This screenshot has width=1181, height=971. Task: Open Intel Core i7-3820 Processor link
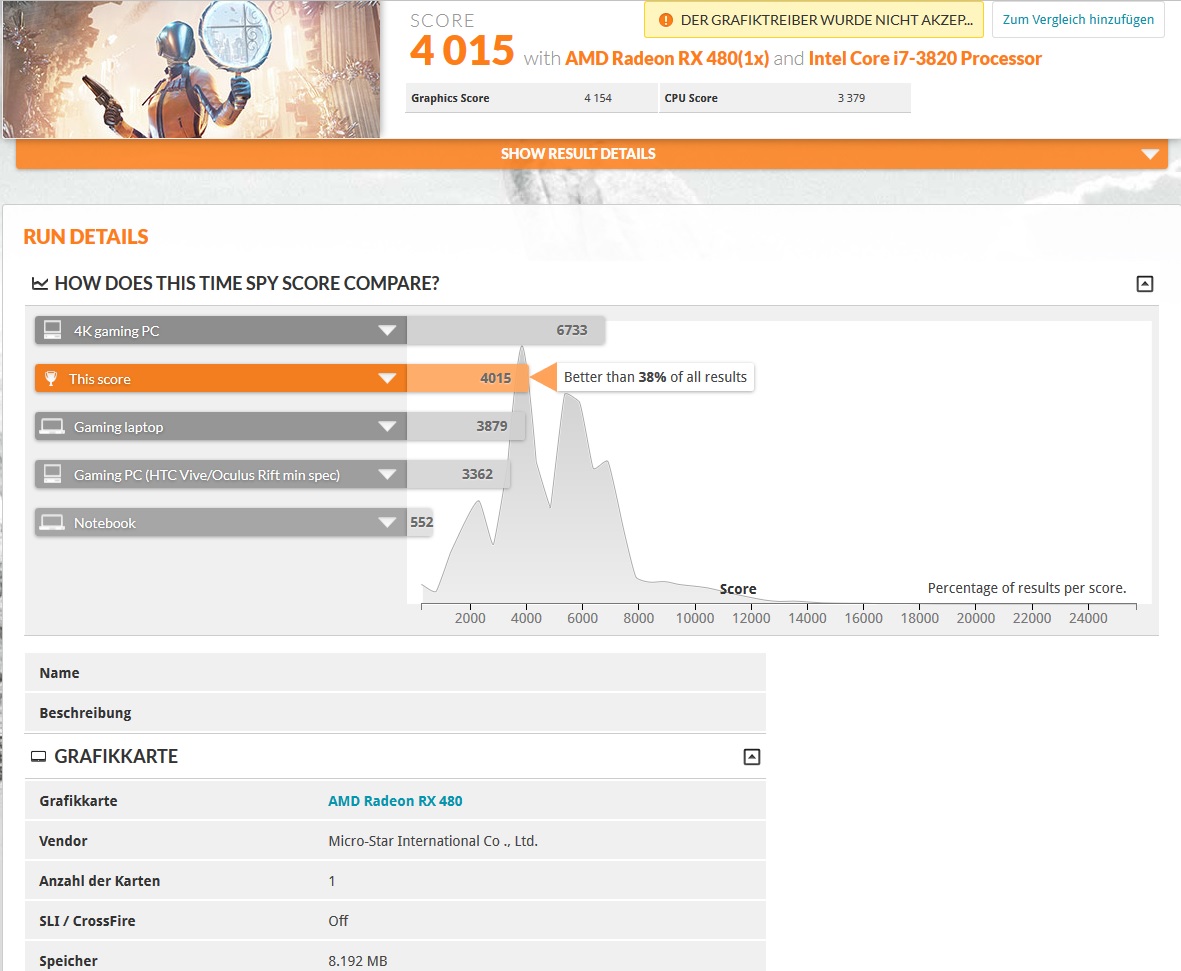coord(925,59)
